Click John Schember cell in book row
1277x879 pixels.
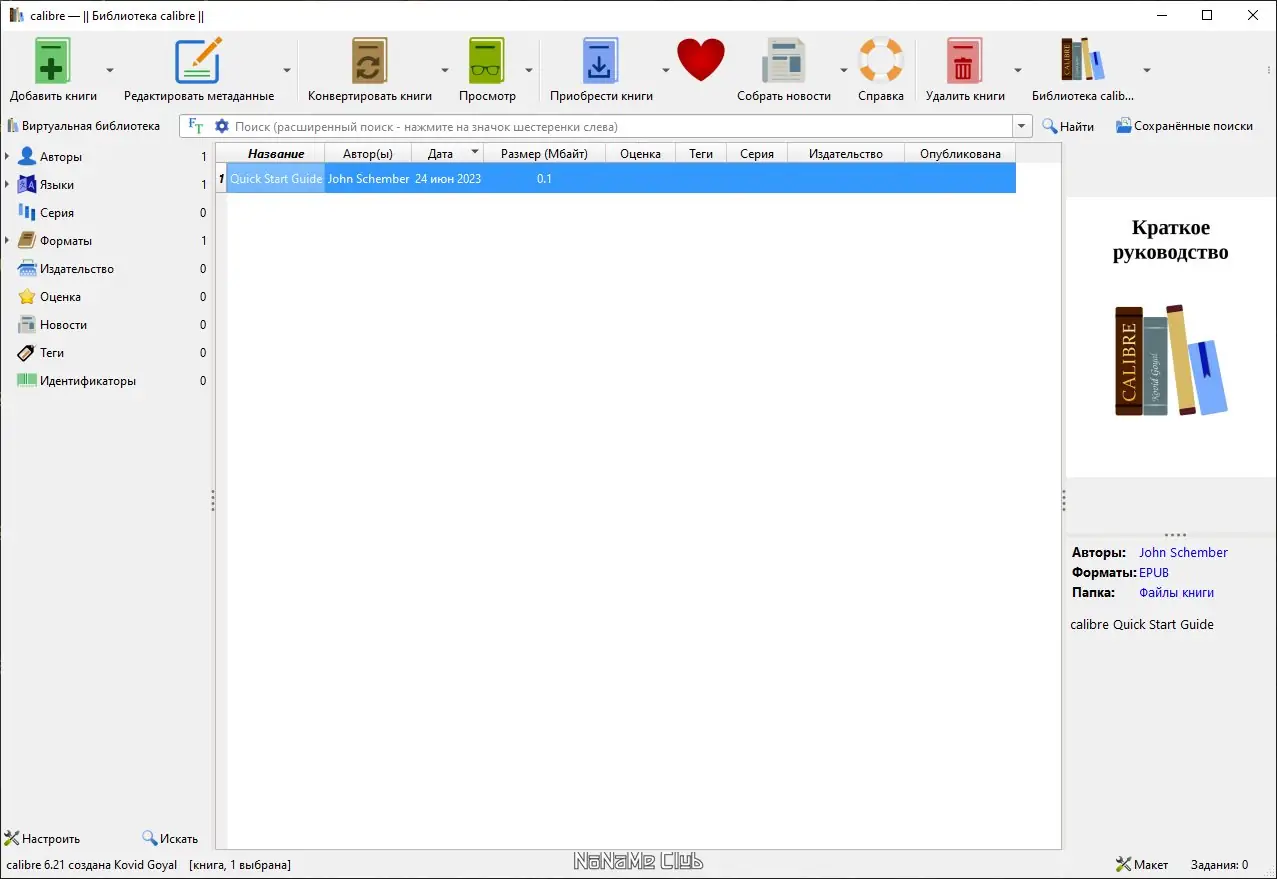click(x=368, y=178)
